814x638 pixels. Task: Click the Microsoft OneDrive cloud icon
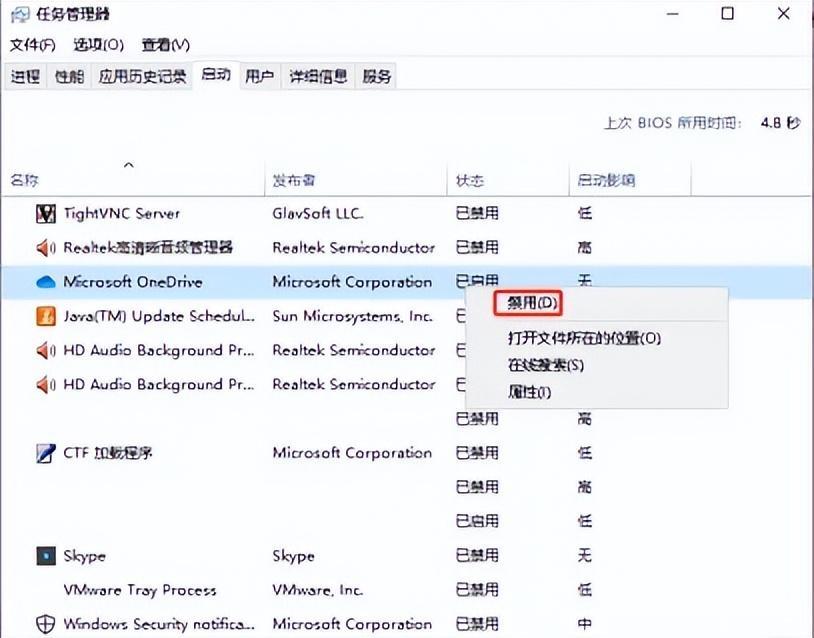pos(46,282)
